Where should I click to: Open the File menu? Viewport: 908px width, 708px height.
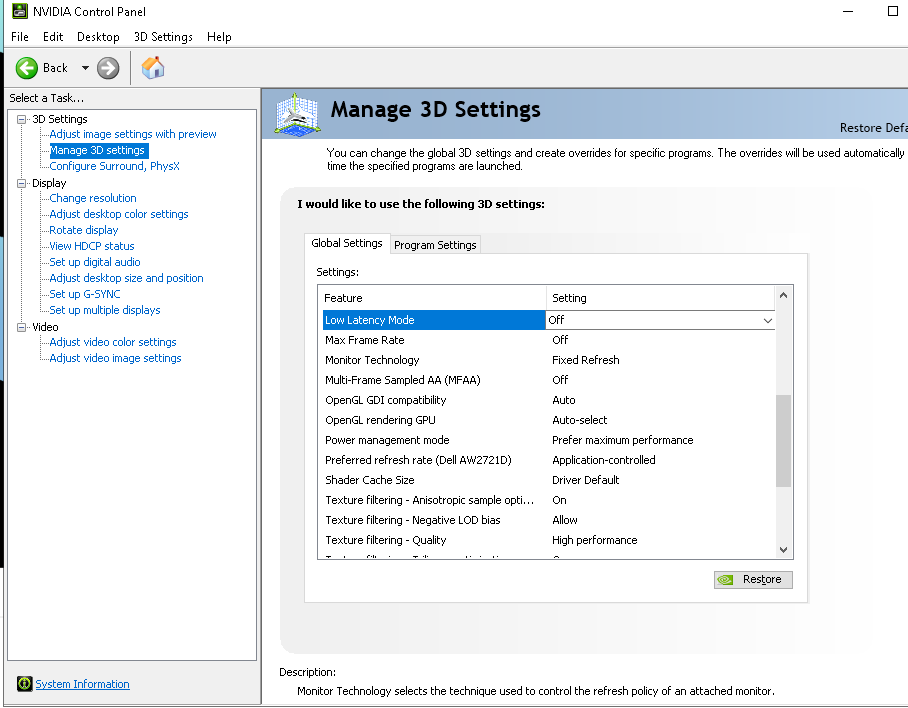(x=20, y=36)
